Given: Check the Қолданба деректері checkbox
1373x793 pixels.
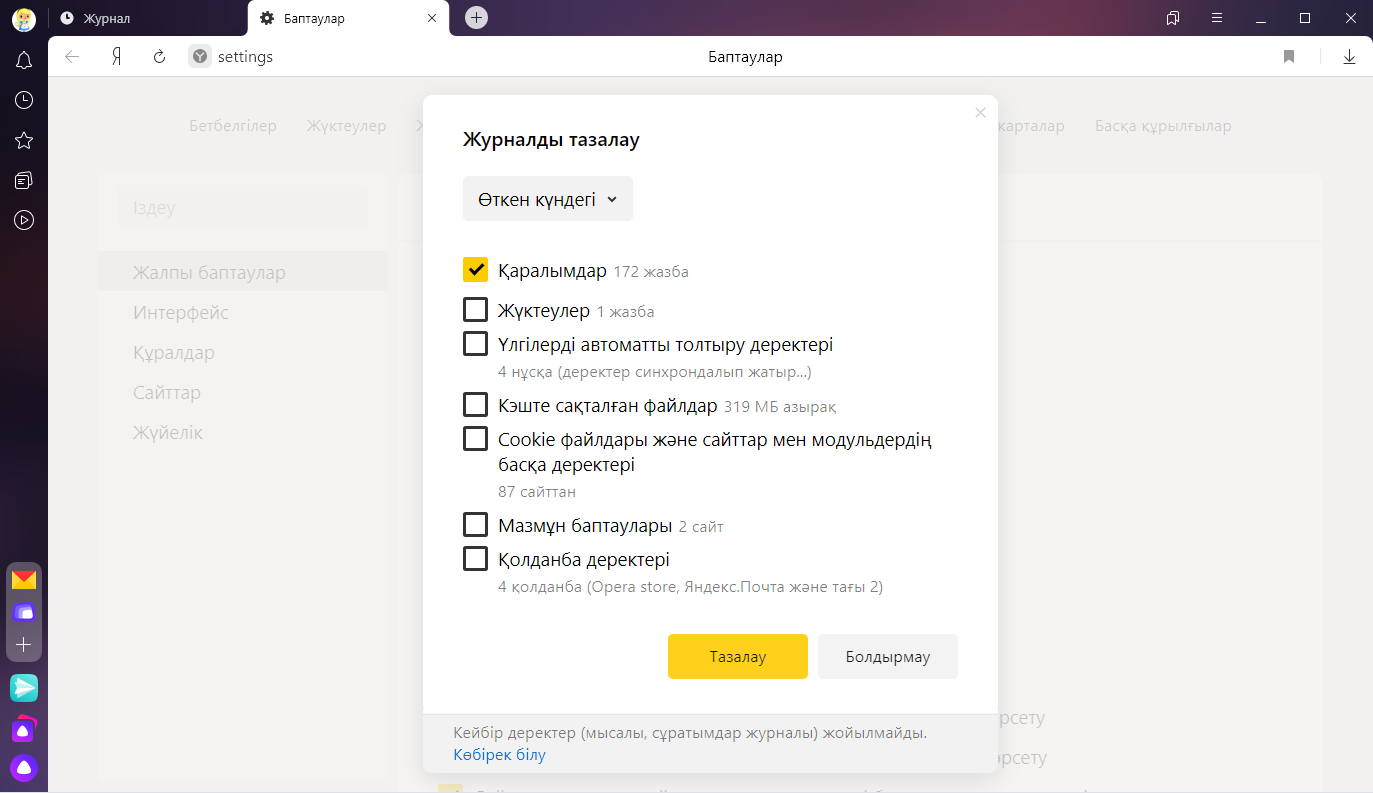Looking at the screenshot, I should click(x=475, y=559).
